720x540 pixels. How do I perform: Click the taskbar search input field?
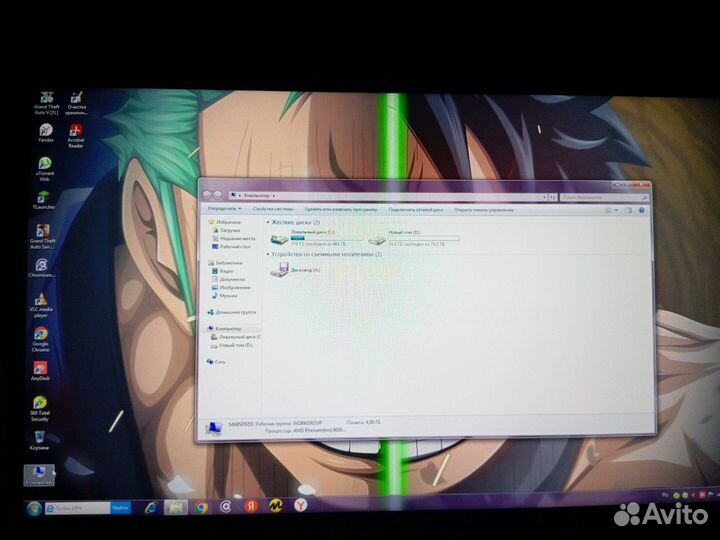click(78, 508)
